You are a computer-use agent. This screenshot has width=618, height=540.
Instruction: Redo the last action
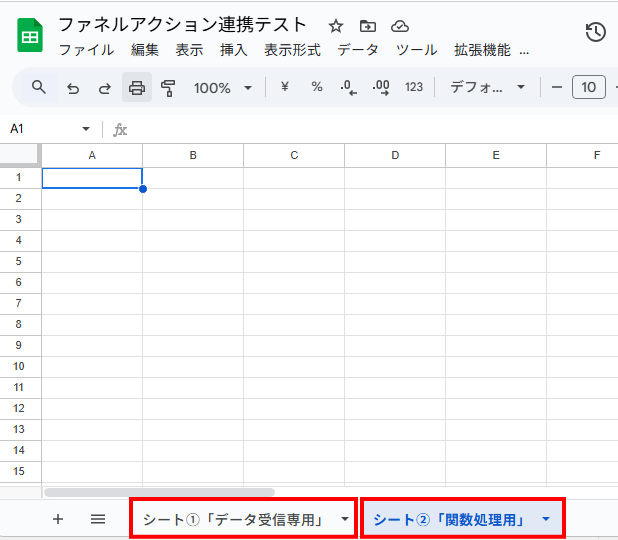(x=104, y=88)
